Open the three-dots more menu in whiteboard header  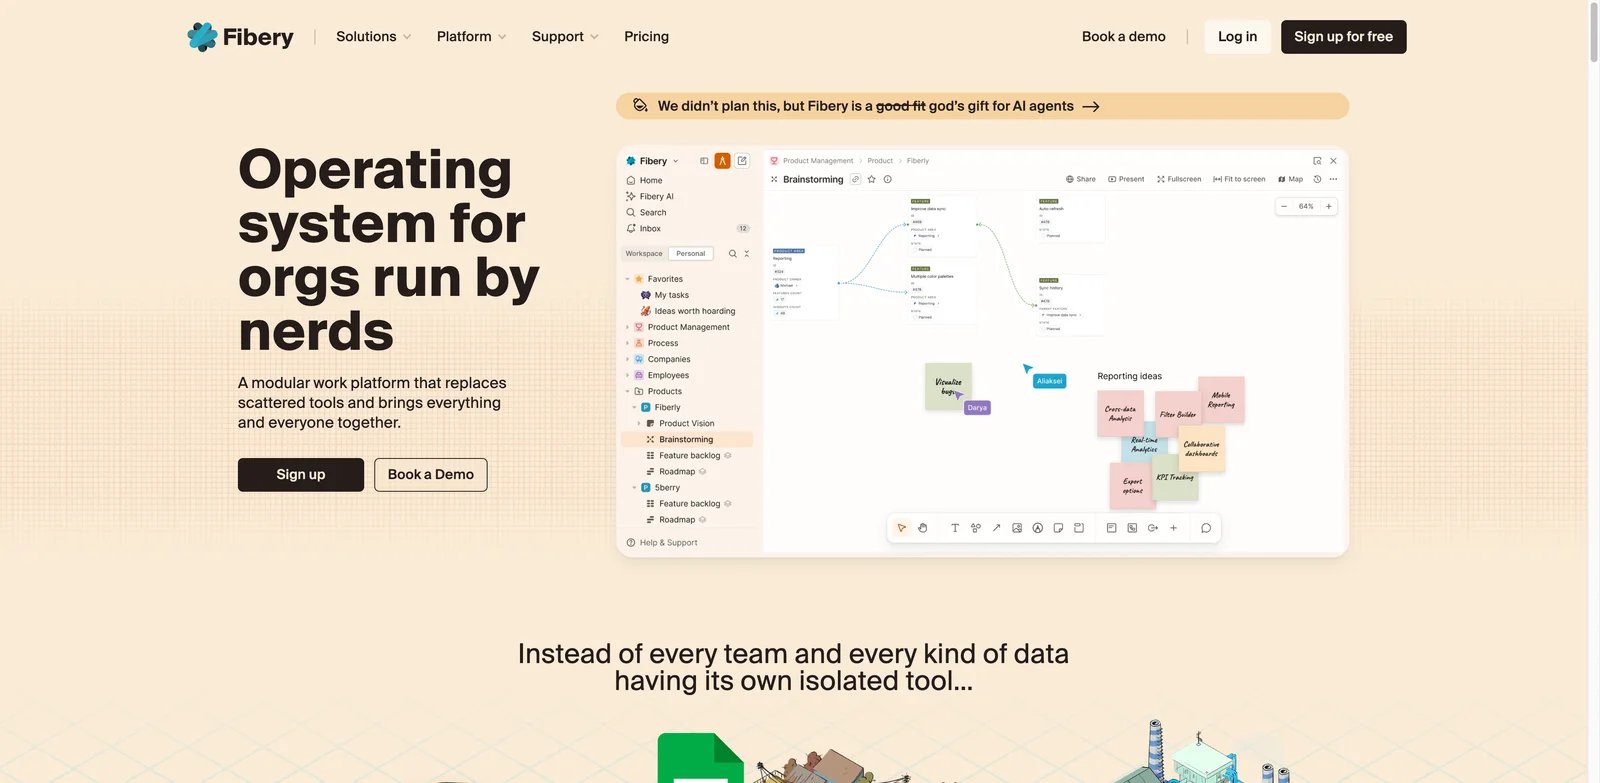click(1333, 180)
